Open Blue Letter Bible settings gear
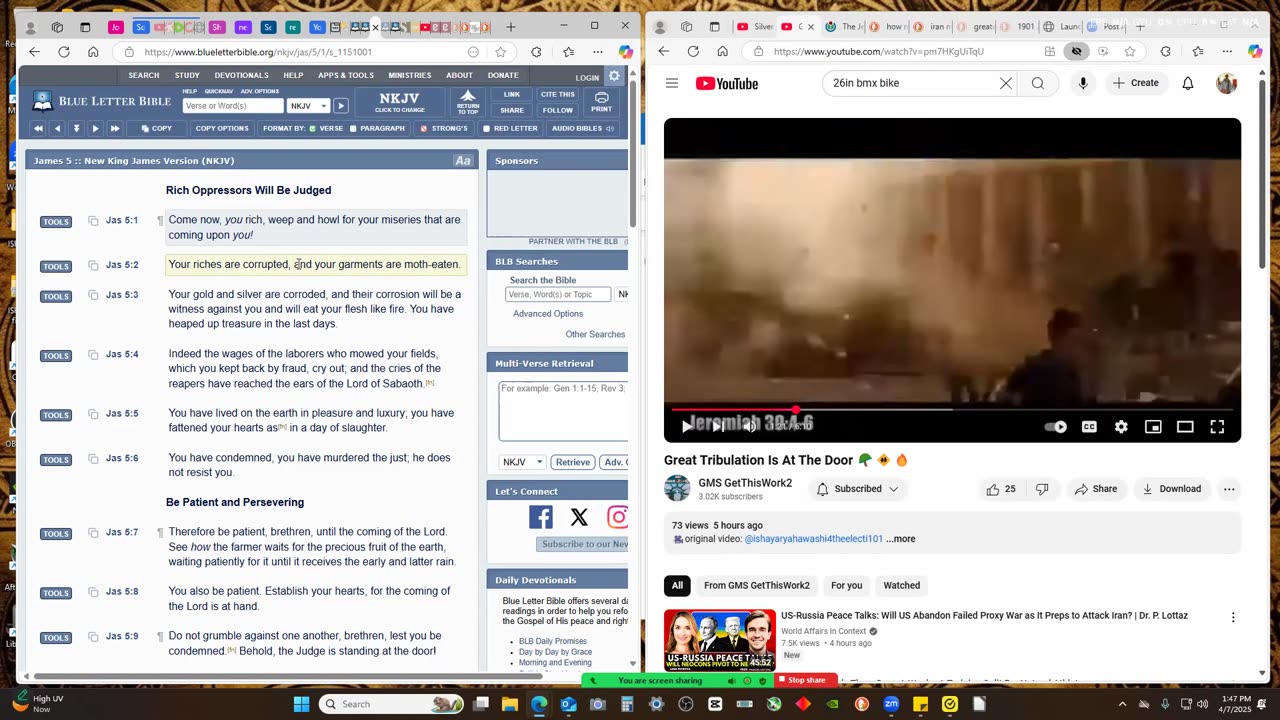Image resolution: width=1280 pixels, height=720 pixels. [614, 76]
